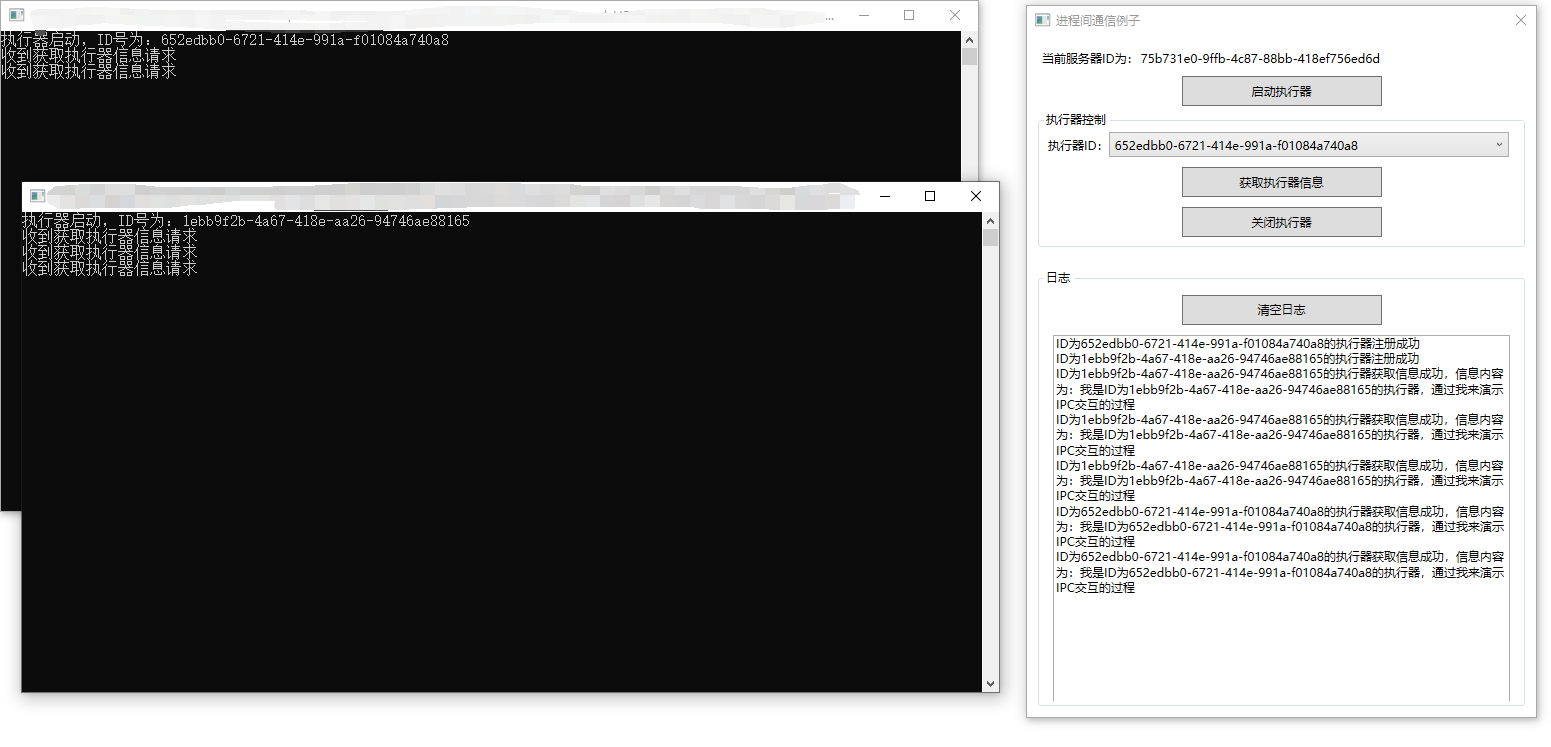Screen dimensions: 1551x747
Task: Click the title bar icon of back console window
Action: 16,15
